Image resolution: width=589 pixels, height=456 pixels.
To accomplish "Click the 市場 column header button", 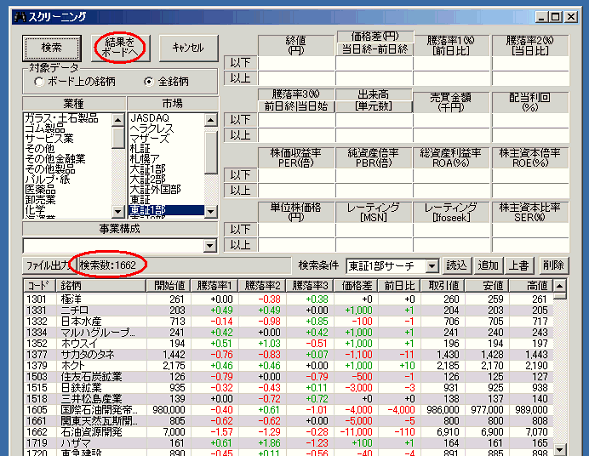I will (x=173, y=103).
